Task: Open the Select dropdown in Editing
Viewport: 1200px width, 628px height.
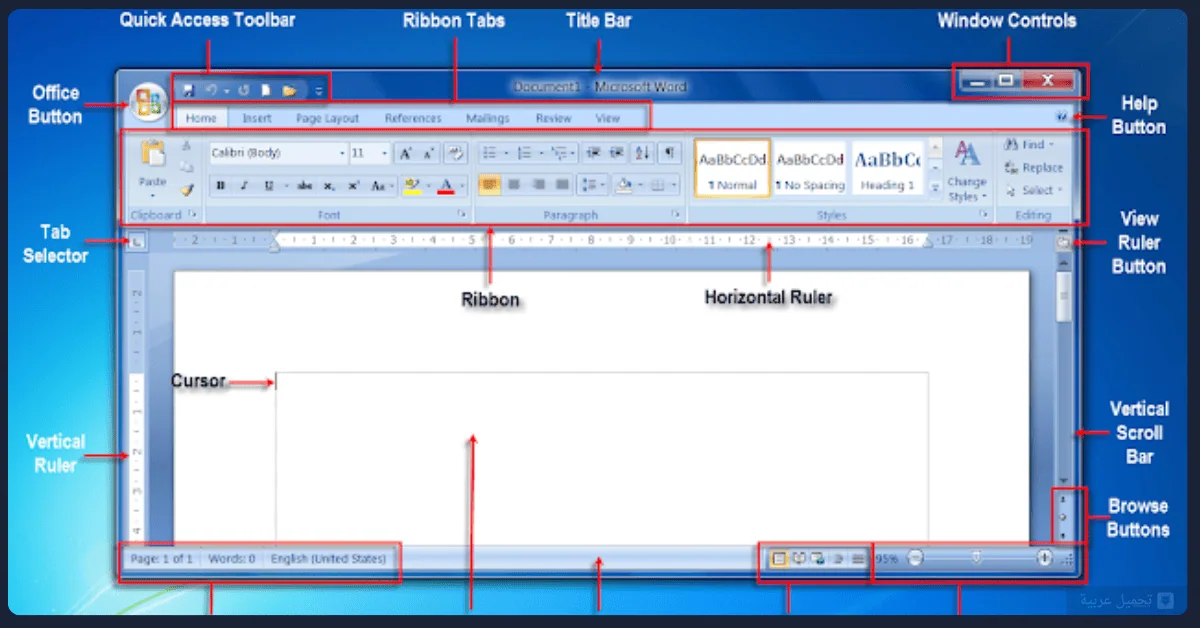Action: pyautogui.click(x=1034, y=190)
